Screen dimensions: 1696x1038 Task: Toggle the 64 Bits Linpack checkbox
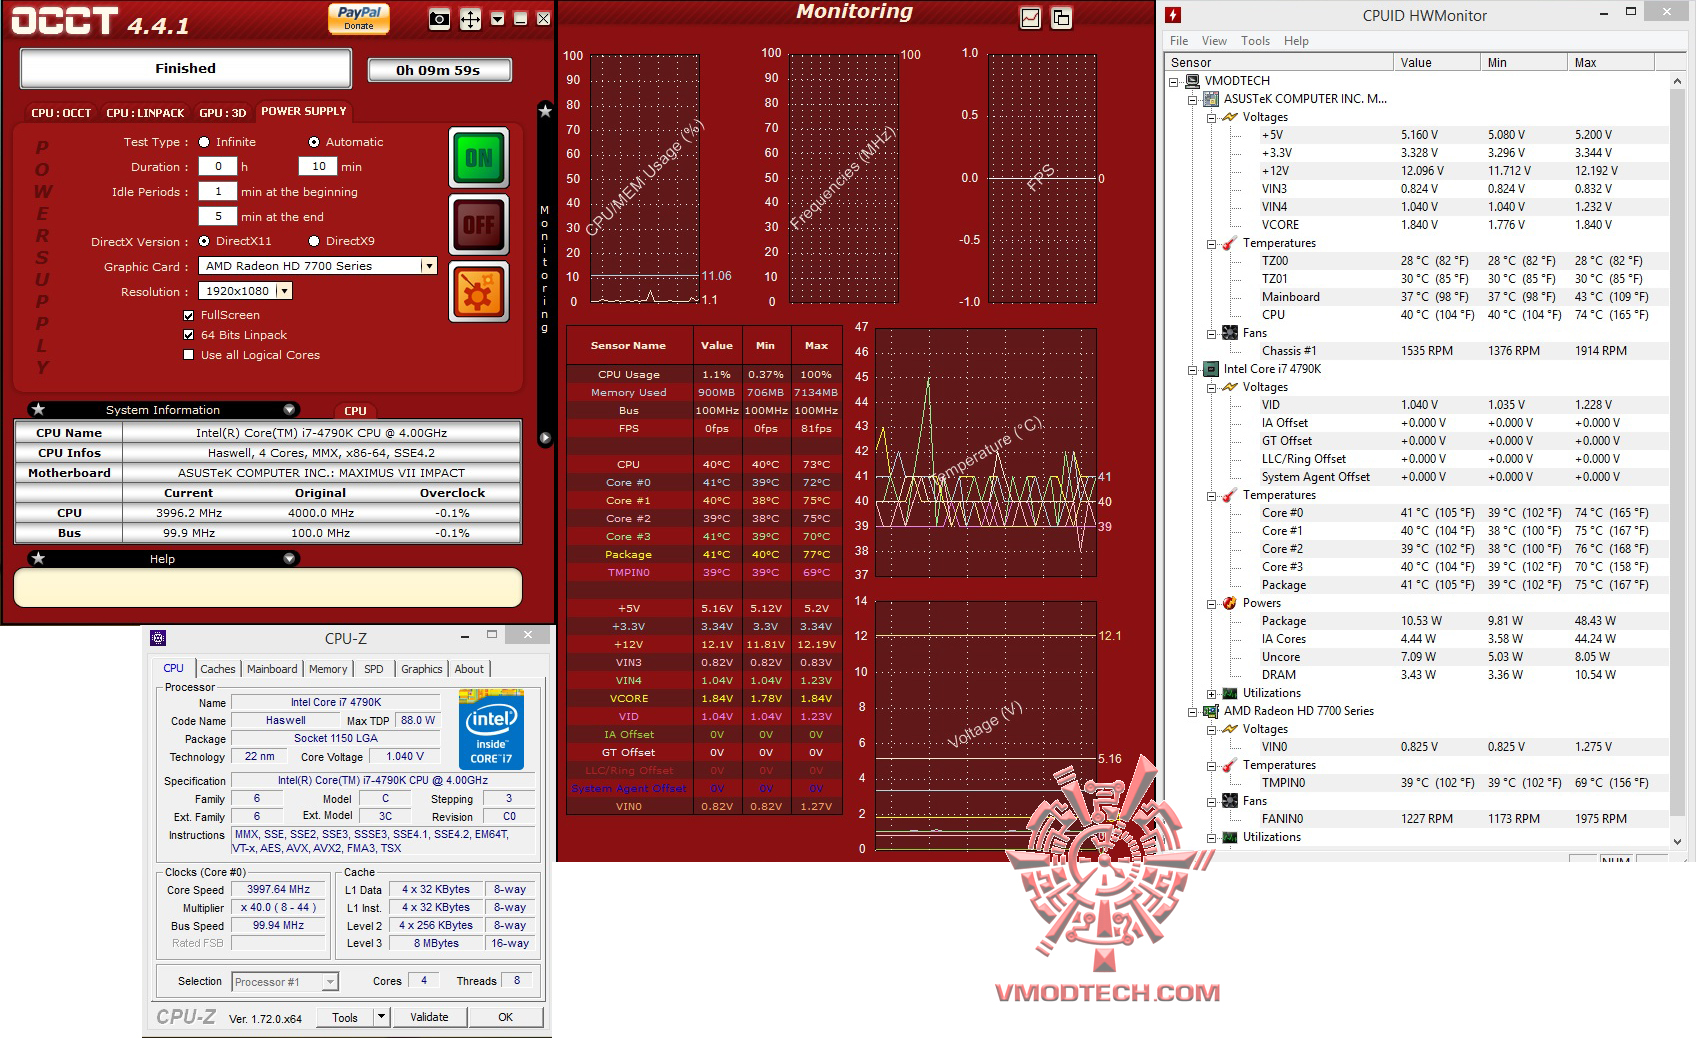189,335
